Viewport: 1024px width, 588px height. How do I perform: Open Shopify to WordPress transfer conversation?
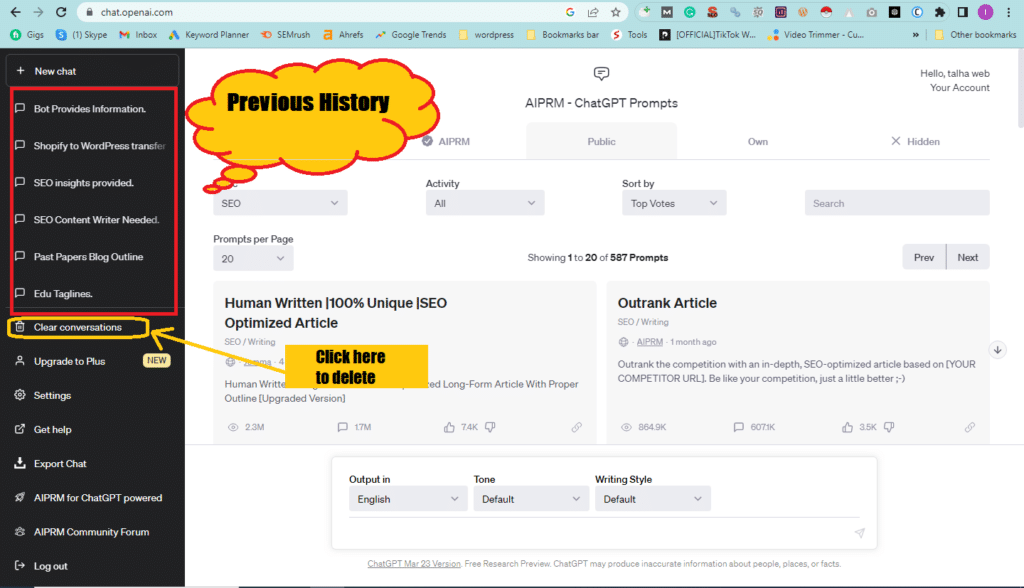pyautogui.click(x=93, y=146)
